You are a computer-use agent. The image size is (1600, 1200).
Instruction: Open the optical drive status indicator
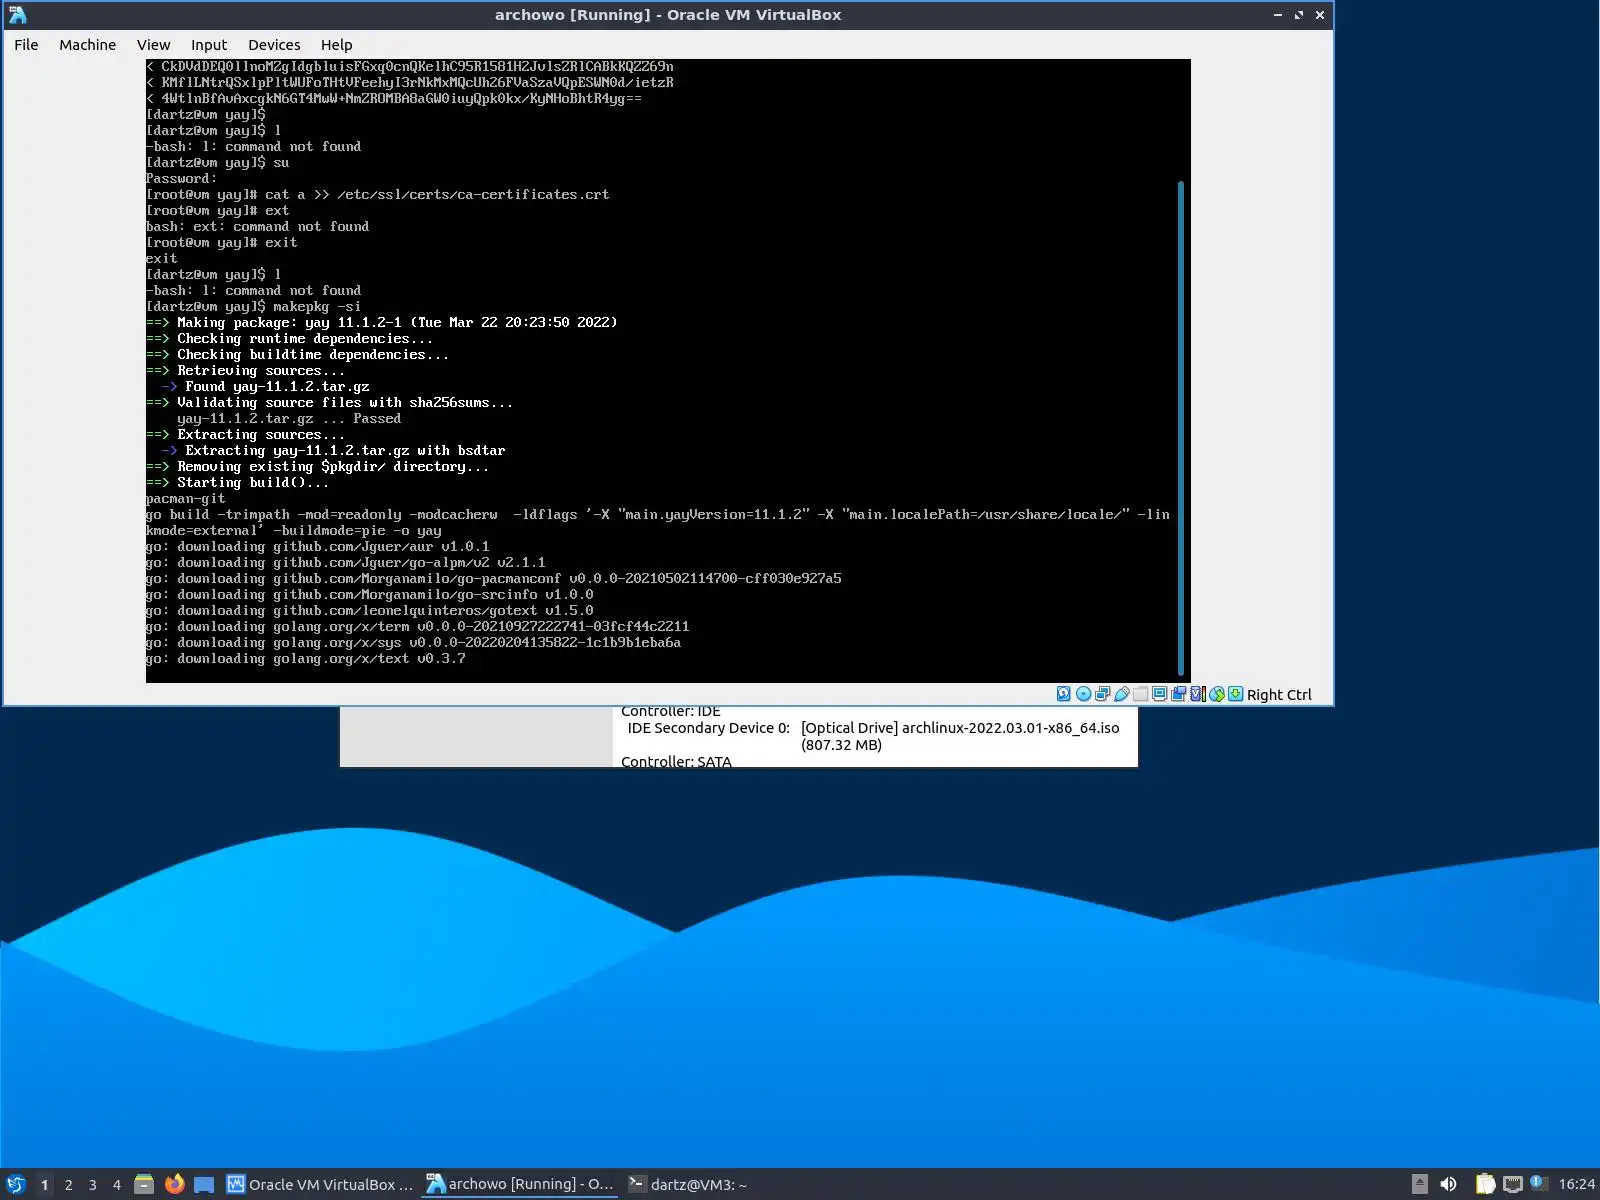point(1083,694)
